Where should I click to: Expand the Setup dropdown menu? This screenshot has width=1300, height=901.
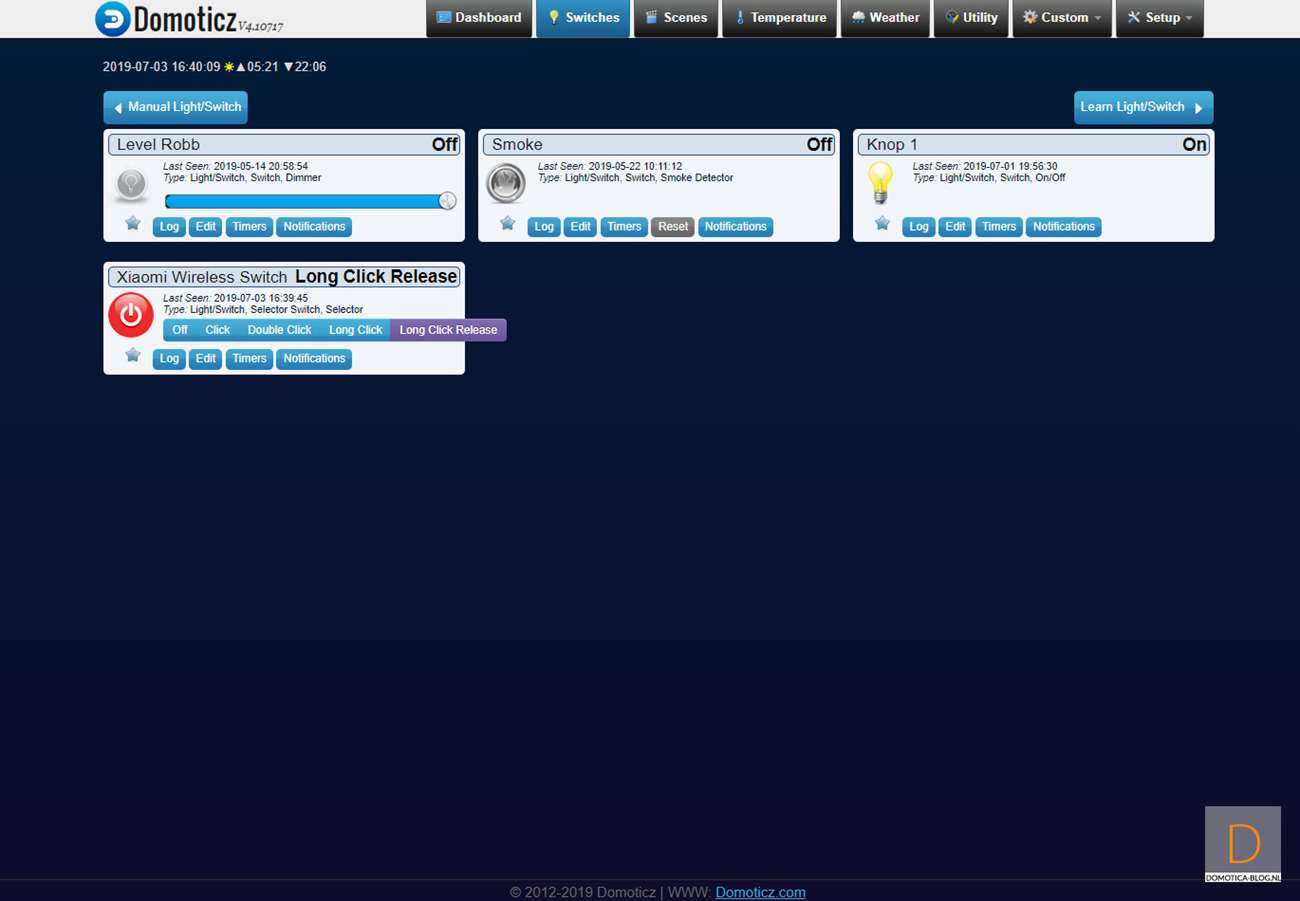1160,18
